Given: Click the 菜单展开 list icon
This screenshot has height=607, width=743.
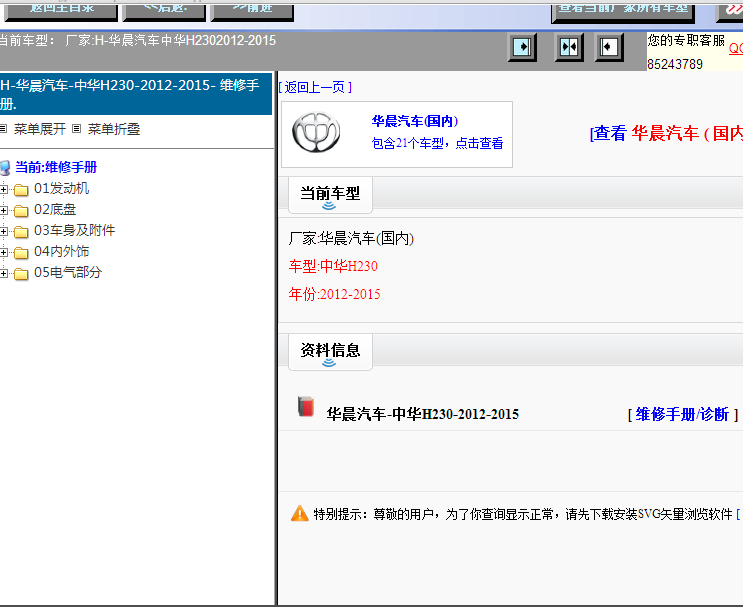Looking at the screenshot, I should pyautogui.click(x=3, y=128).
